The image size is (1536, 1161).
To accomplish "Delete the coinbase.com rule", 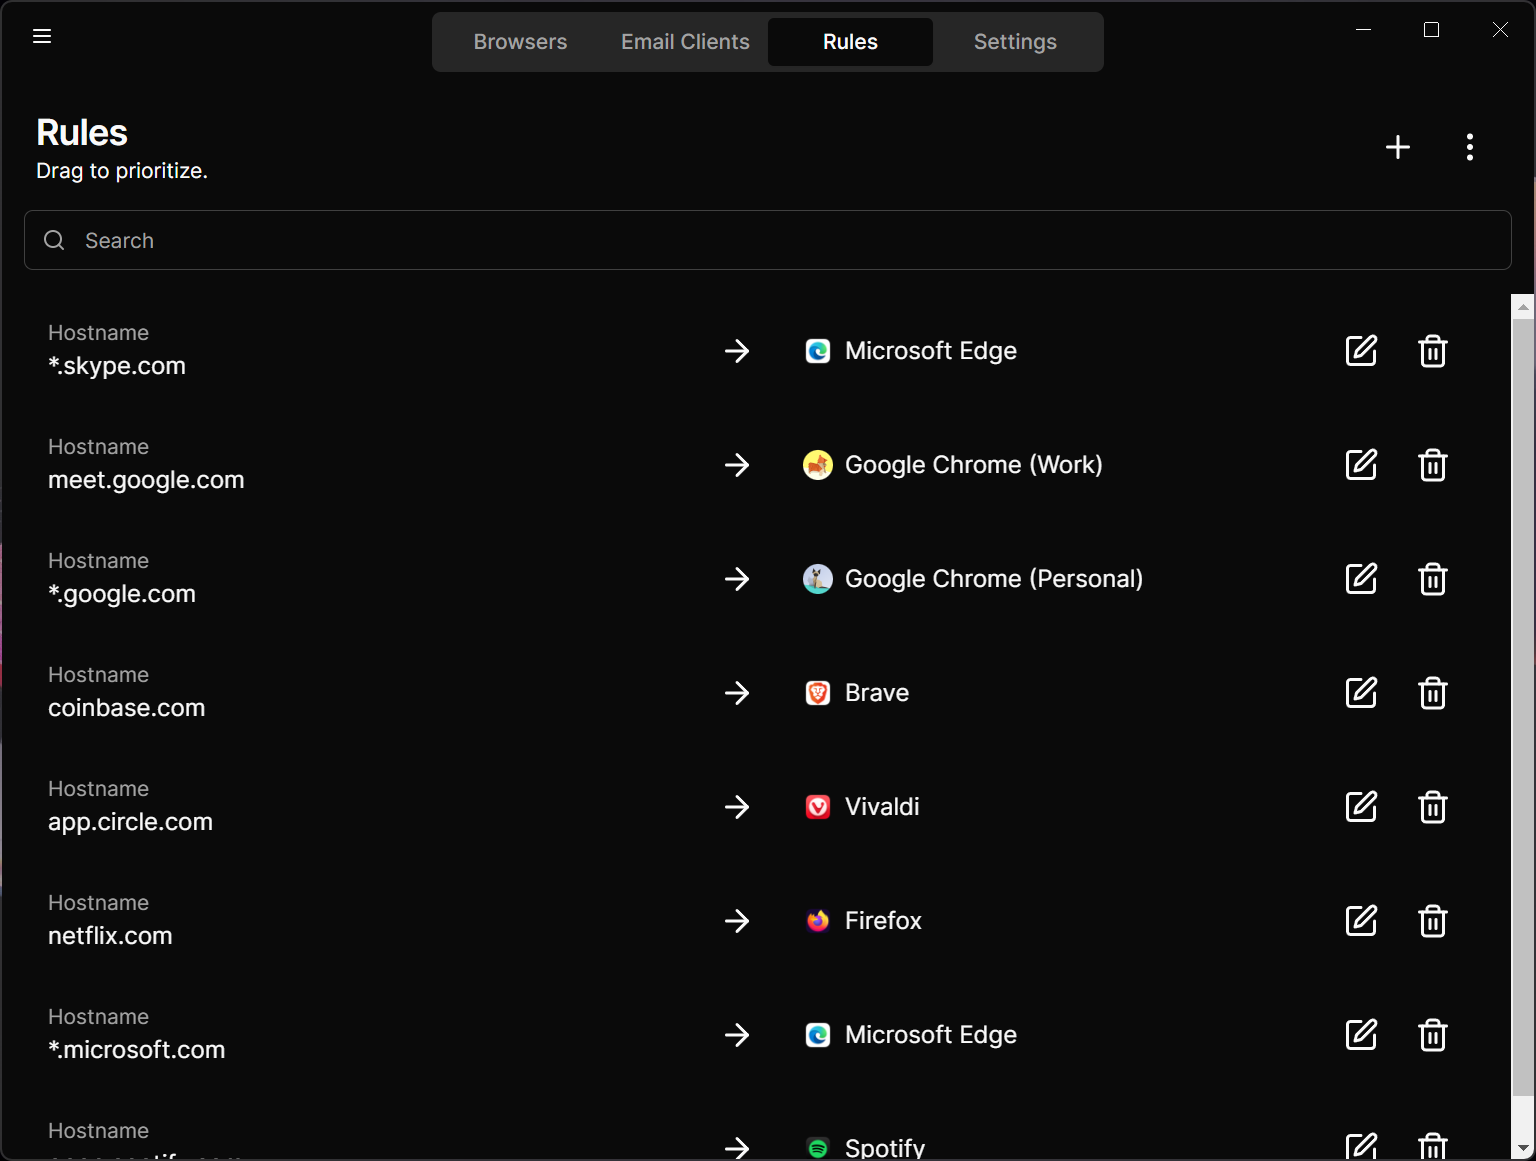I will (1432, 693).
